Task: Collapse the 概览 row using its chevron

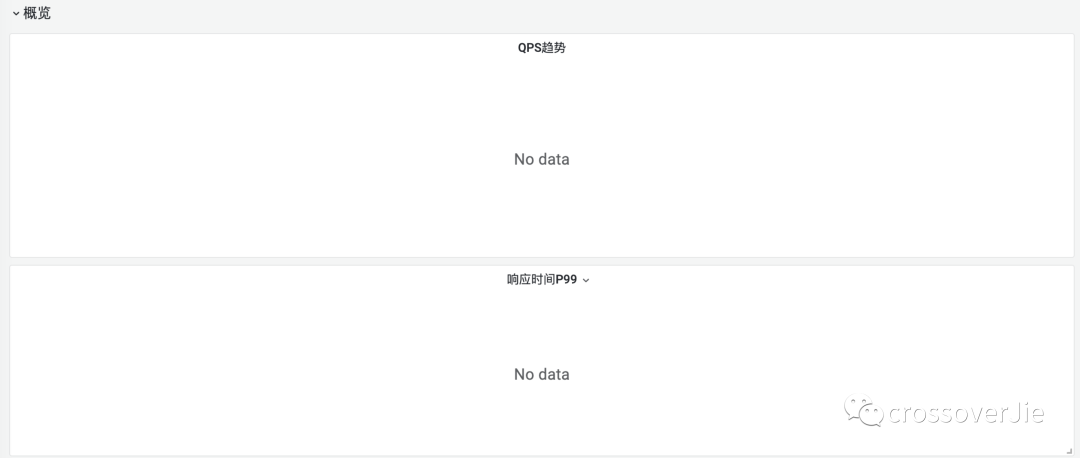Action: (x=16, y=13)
